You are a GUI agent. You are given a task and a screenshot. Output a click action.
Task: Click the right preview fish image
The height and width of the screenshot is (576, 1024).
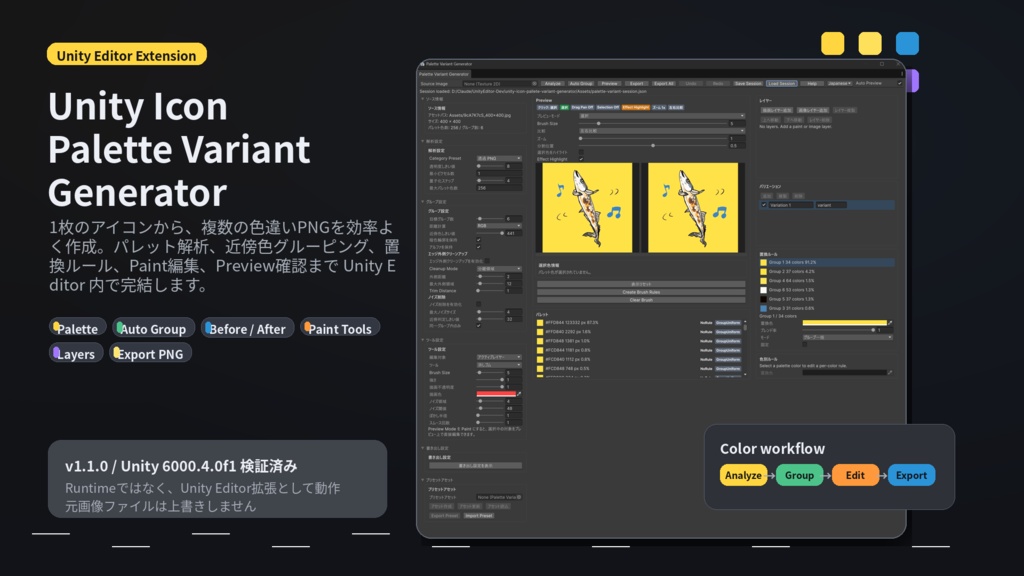pos(693,207)
